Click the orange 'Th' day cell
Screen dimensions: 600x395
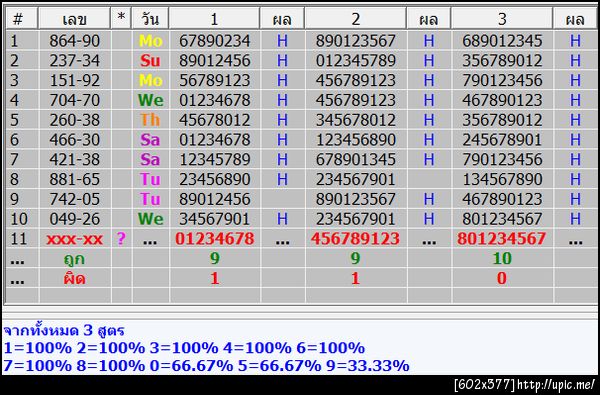150,120
